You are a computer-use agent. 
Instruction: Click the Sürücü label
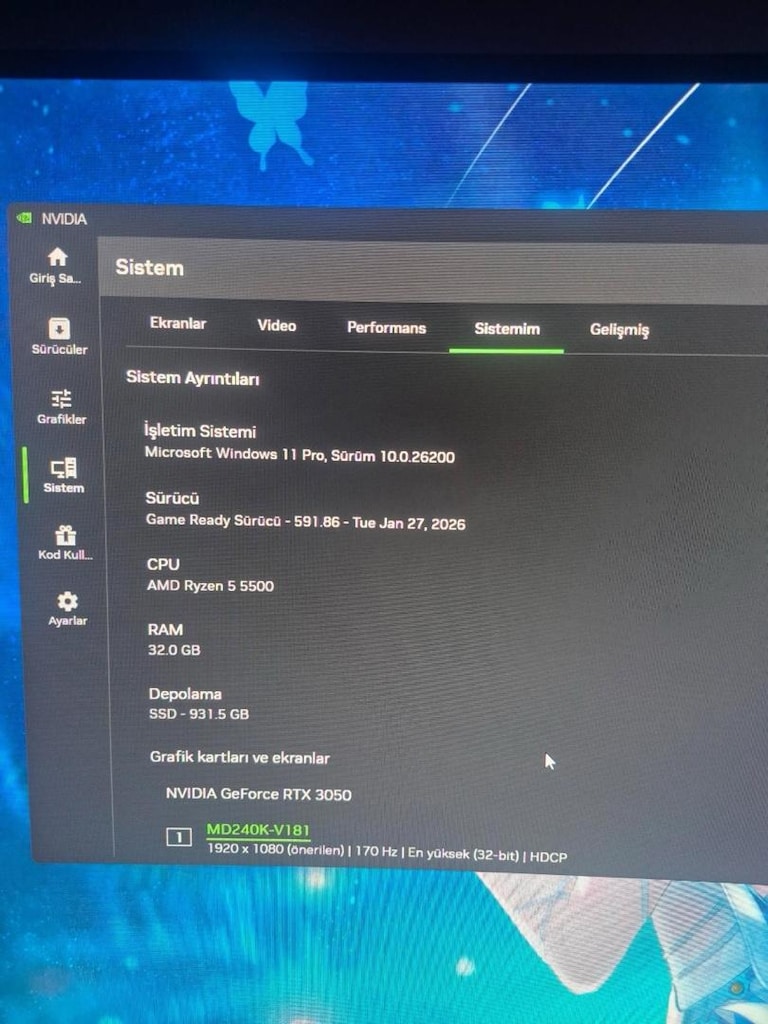click(172, 498)
